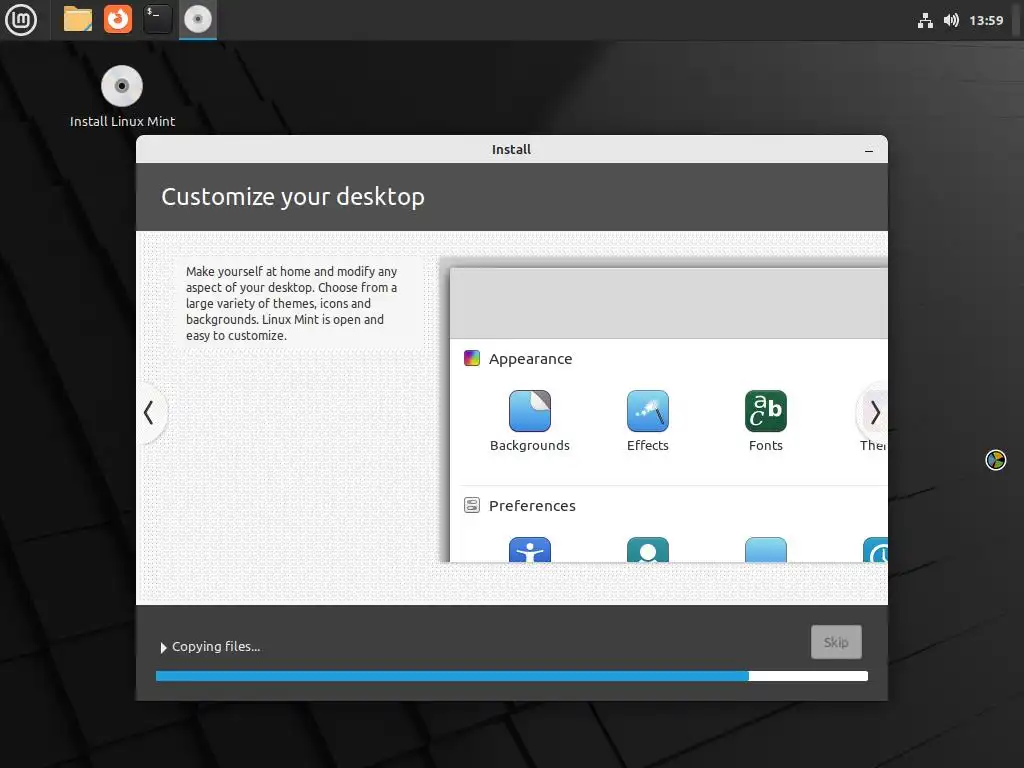Click the slideshow description paragraph
This screenshot has height=768, width=1024.
tap(291, 303)
